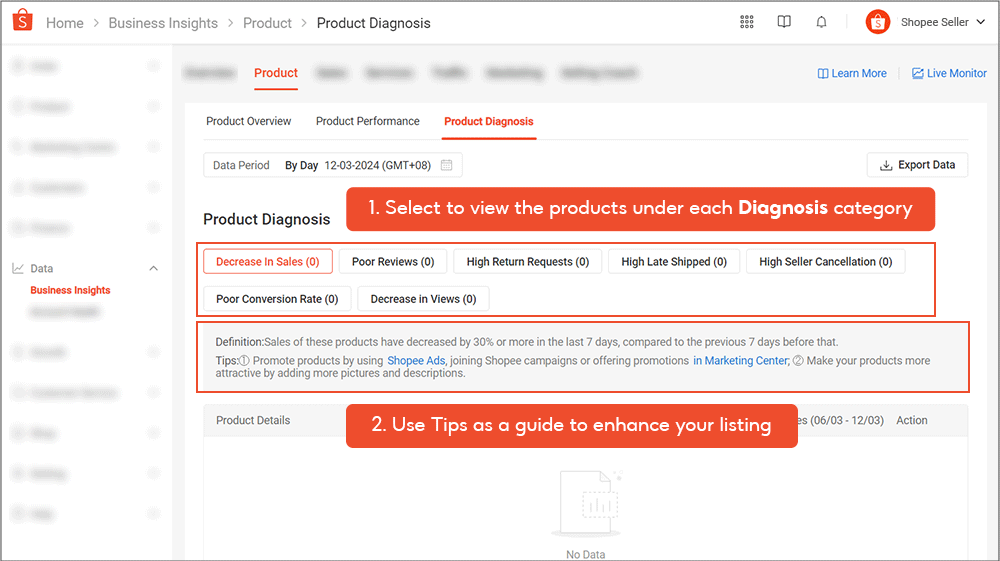Go to Product breadcrumb
Image resolution: width=1000 pixels, height=561 pixels.
click(267, 23)
